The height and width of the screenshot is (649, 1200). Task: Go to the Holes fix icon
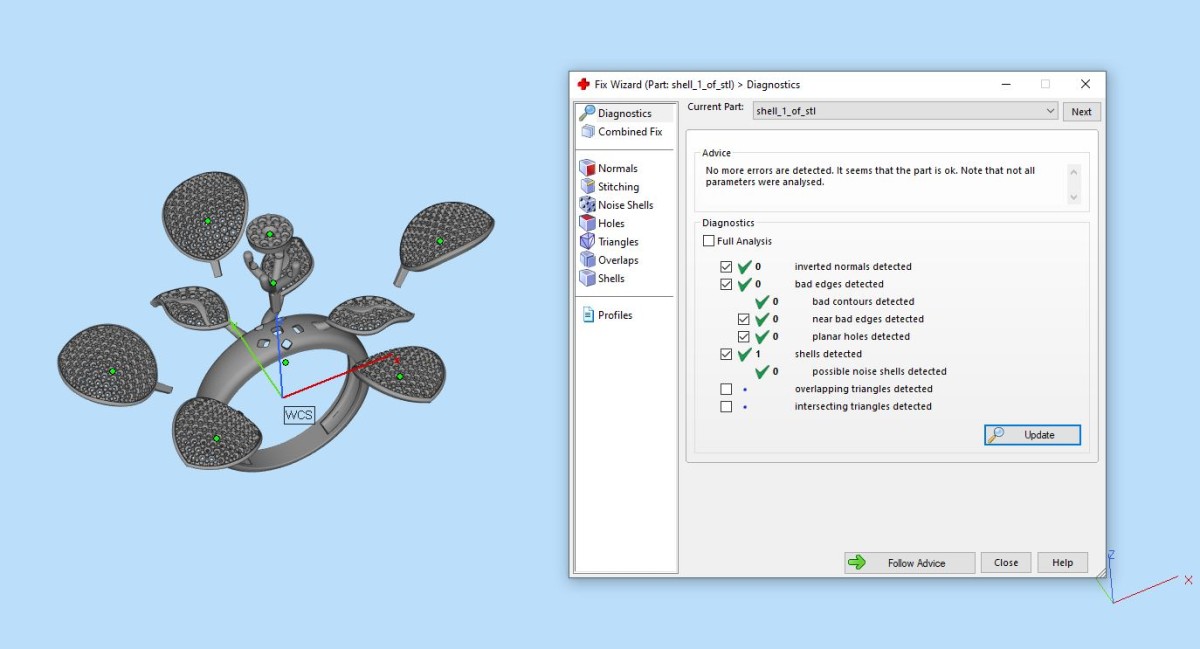588,223
